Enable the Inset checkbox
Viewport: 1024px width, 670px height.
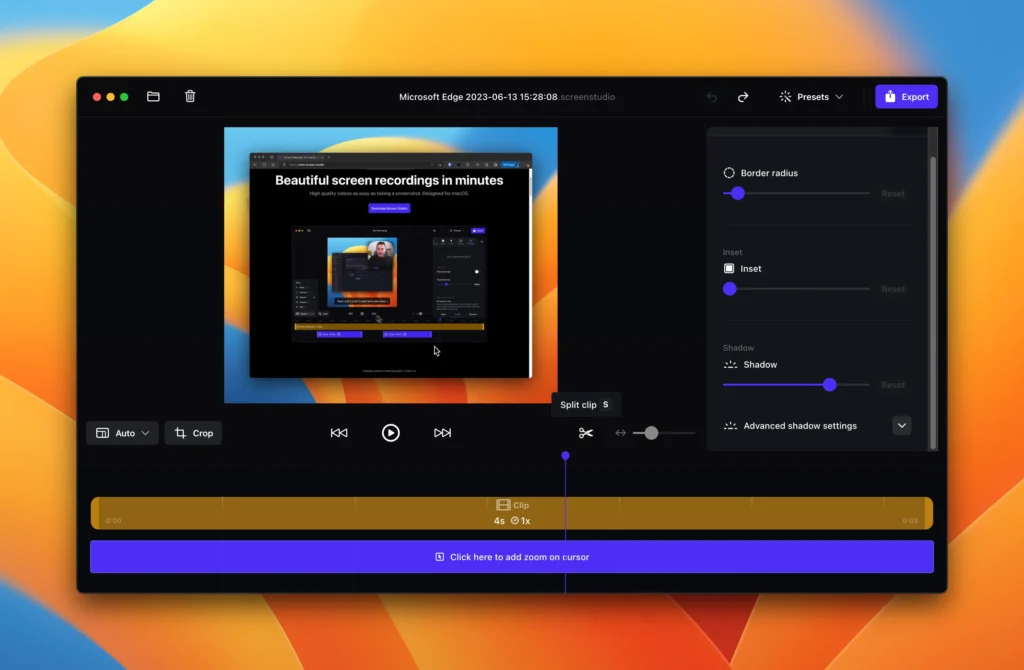coord(728,268)
